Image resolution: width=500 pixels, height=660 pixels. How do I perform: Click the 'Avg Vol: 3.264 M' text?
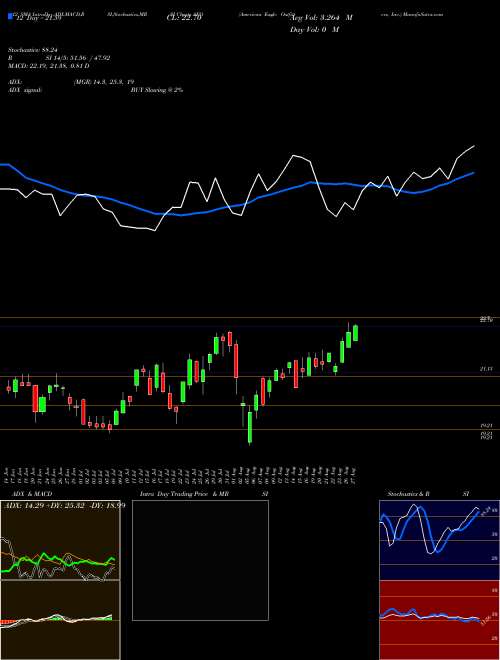pyautogui.click(x=322, y=18)
